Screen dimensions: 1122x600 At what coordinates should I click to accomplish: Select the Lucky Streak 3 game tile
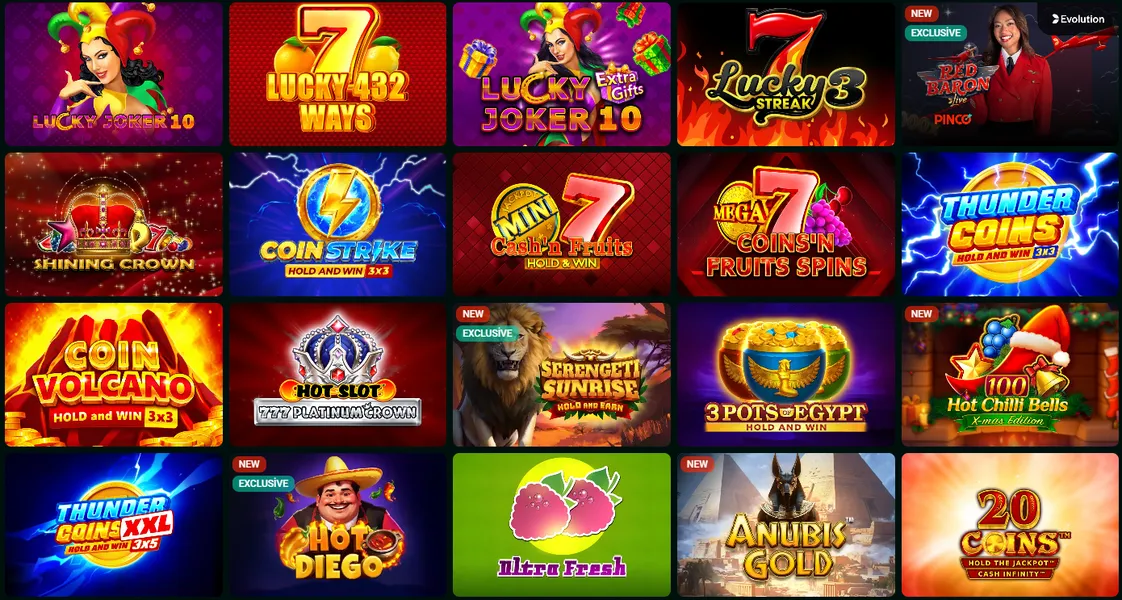786,74
